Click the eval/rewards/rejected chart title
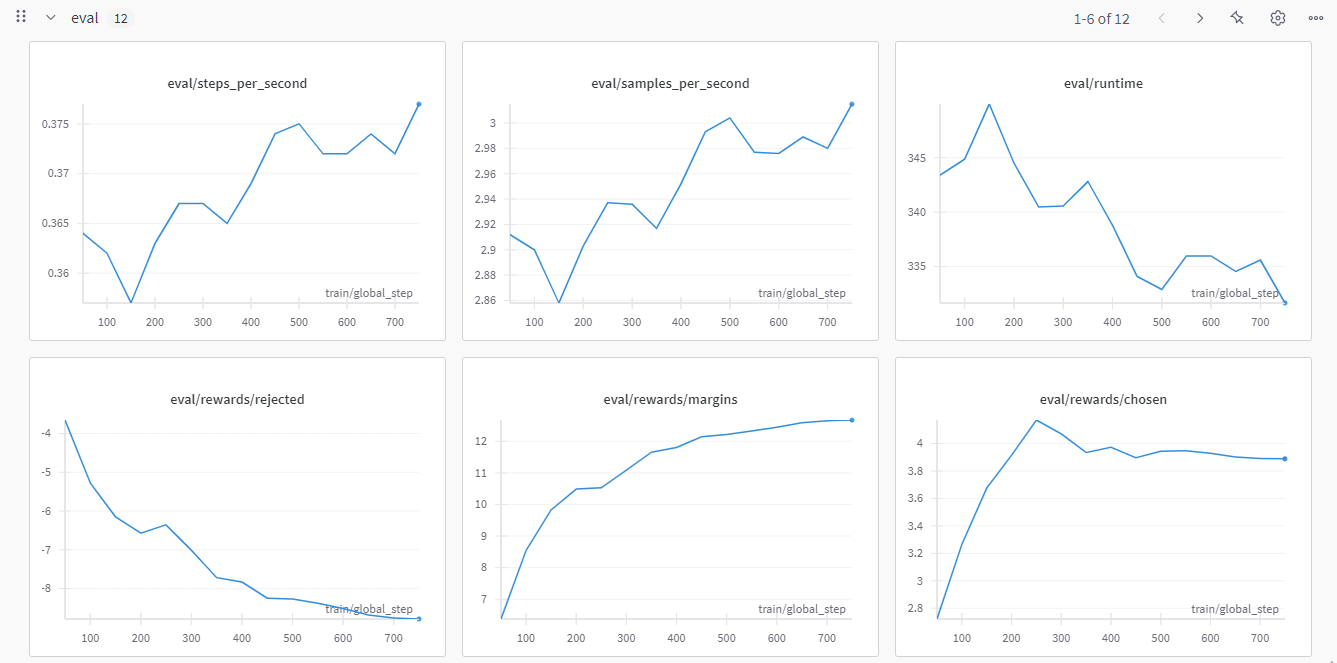This screenshot has width=1337, height=663. click(x=237, y=400)
